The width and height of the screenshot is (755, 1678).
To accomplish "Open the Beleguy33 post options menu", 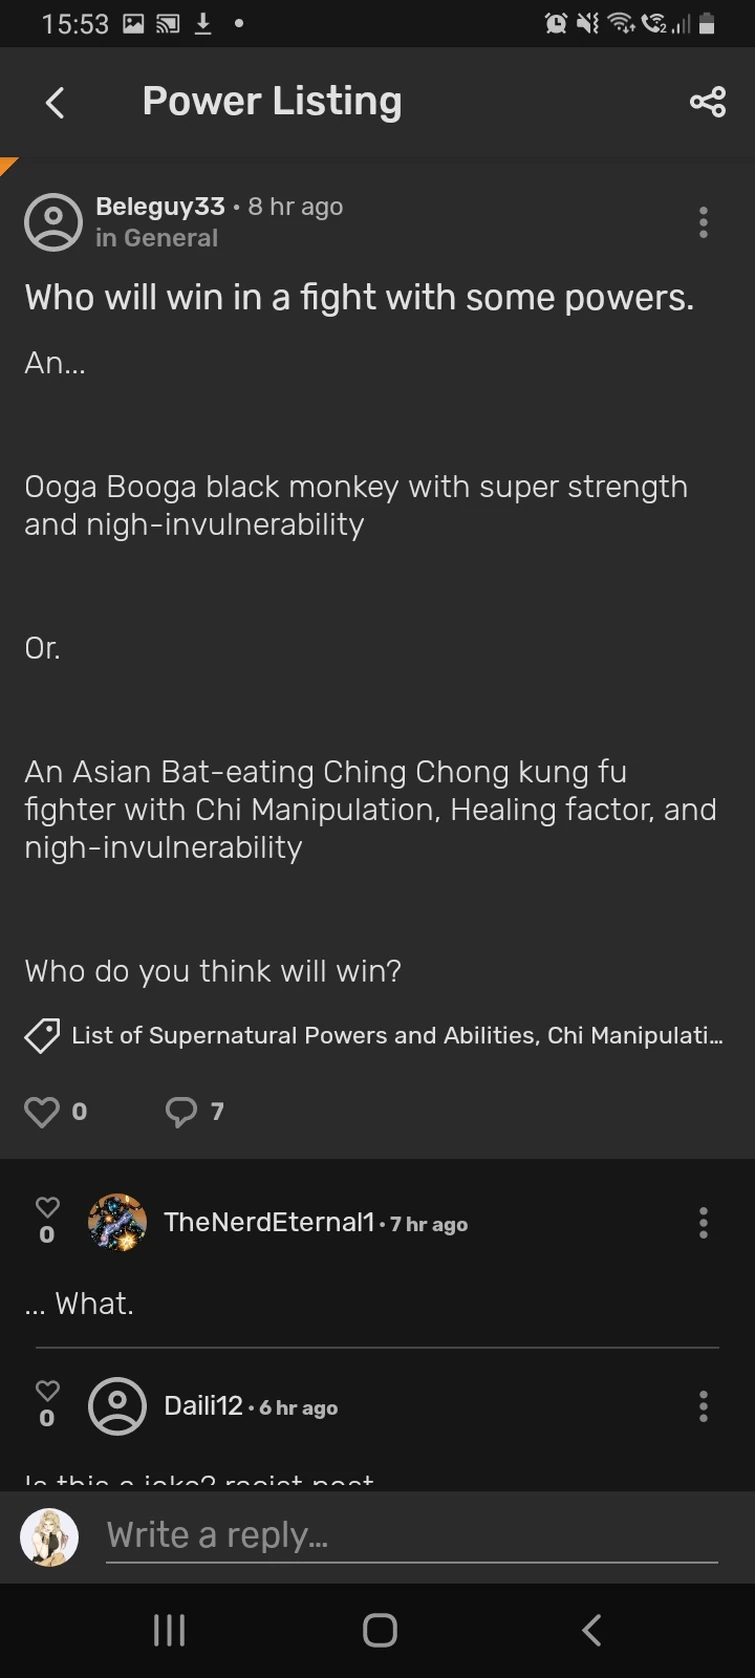I will coord(703,222).
